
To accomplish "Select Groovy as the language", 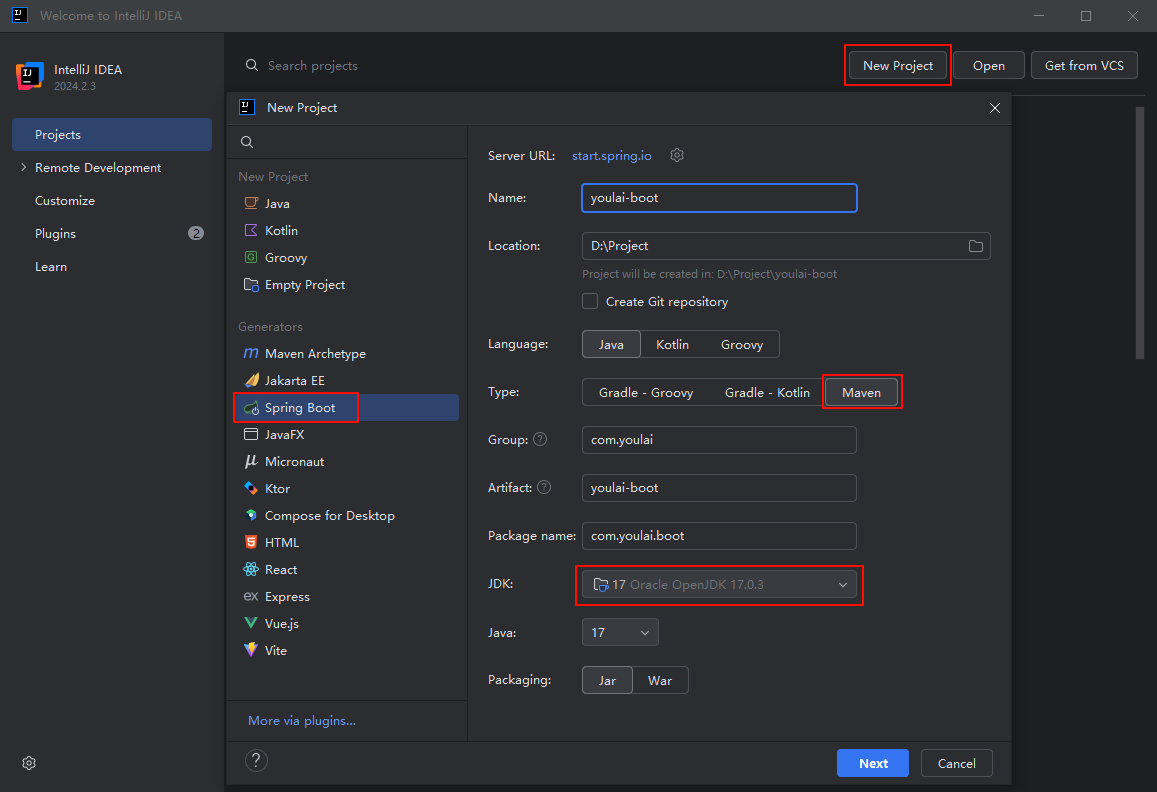I will click(x=742, y=344).
